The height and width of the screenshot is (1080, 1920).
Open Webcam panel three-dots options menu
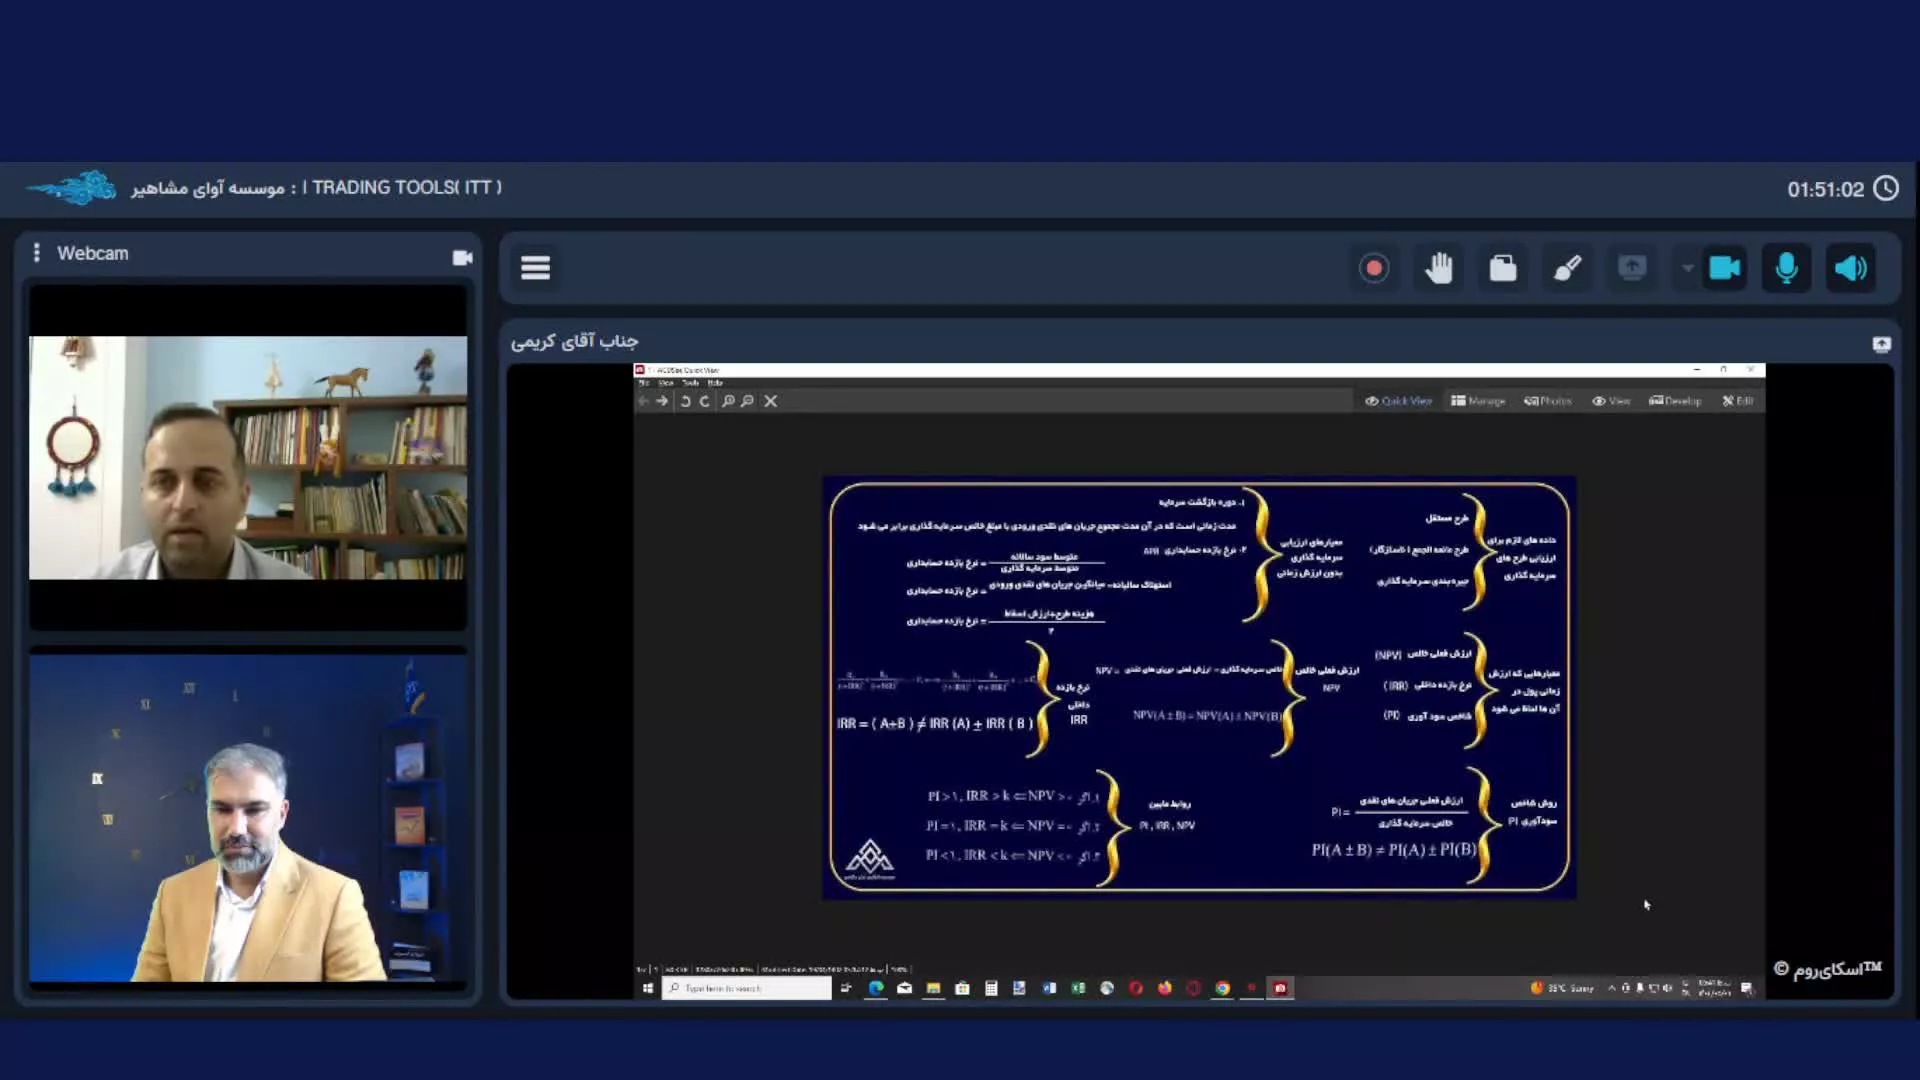click(37, 253)
